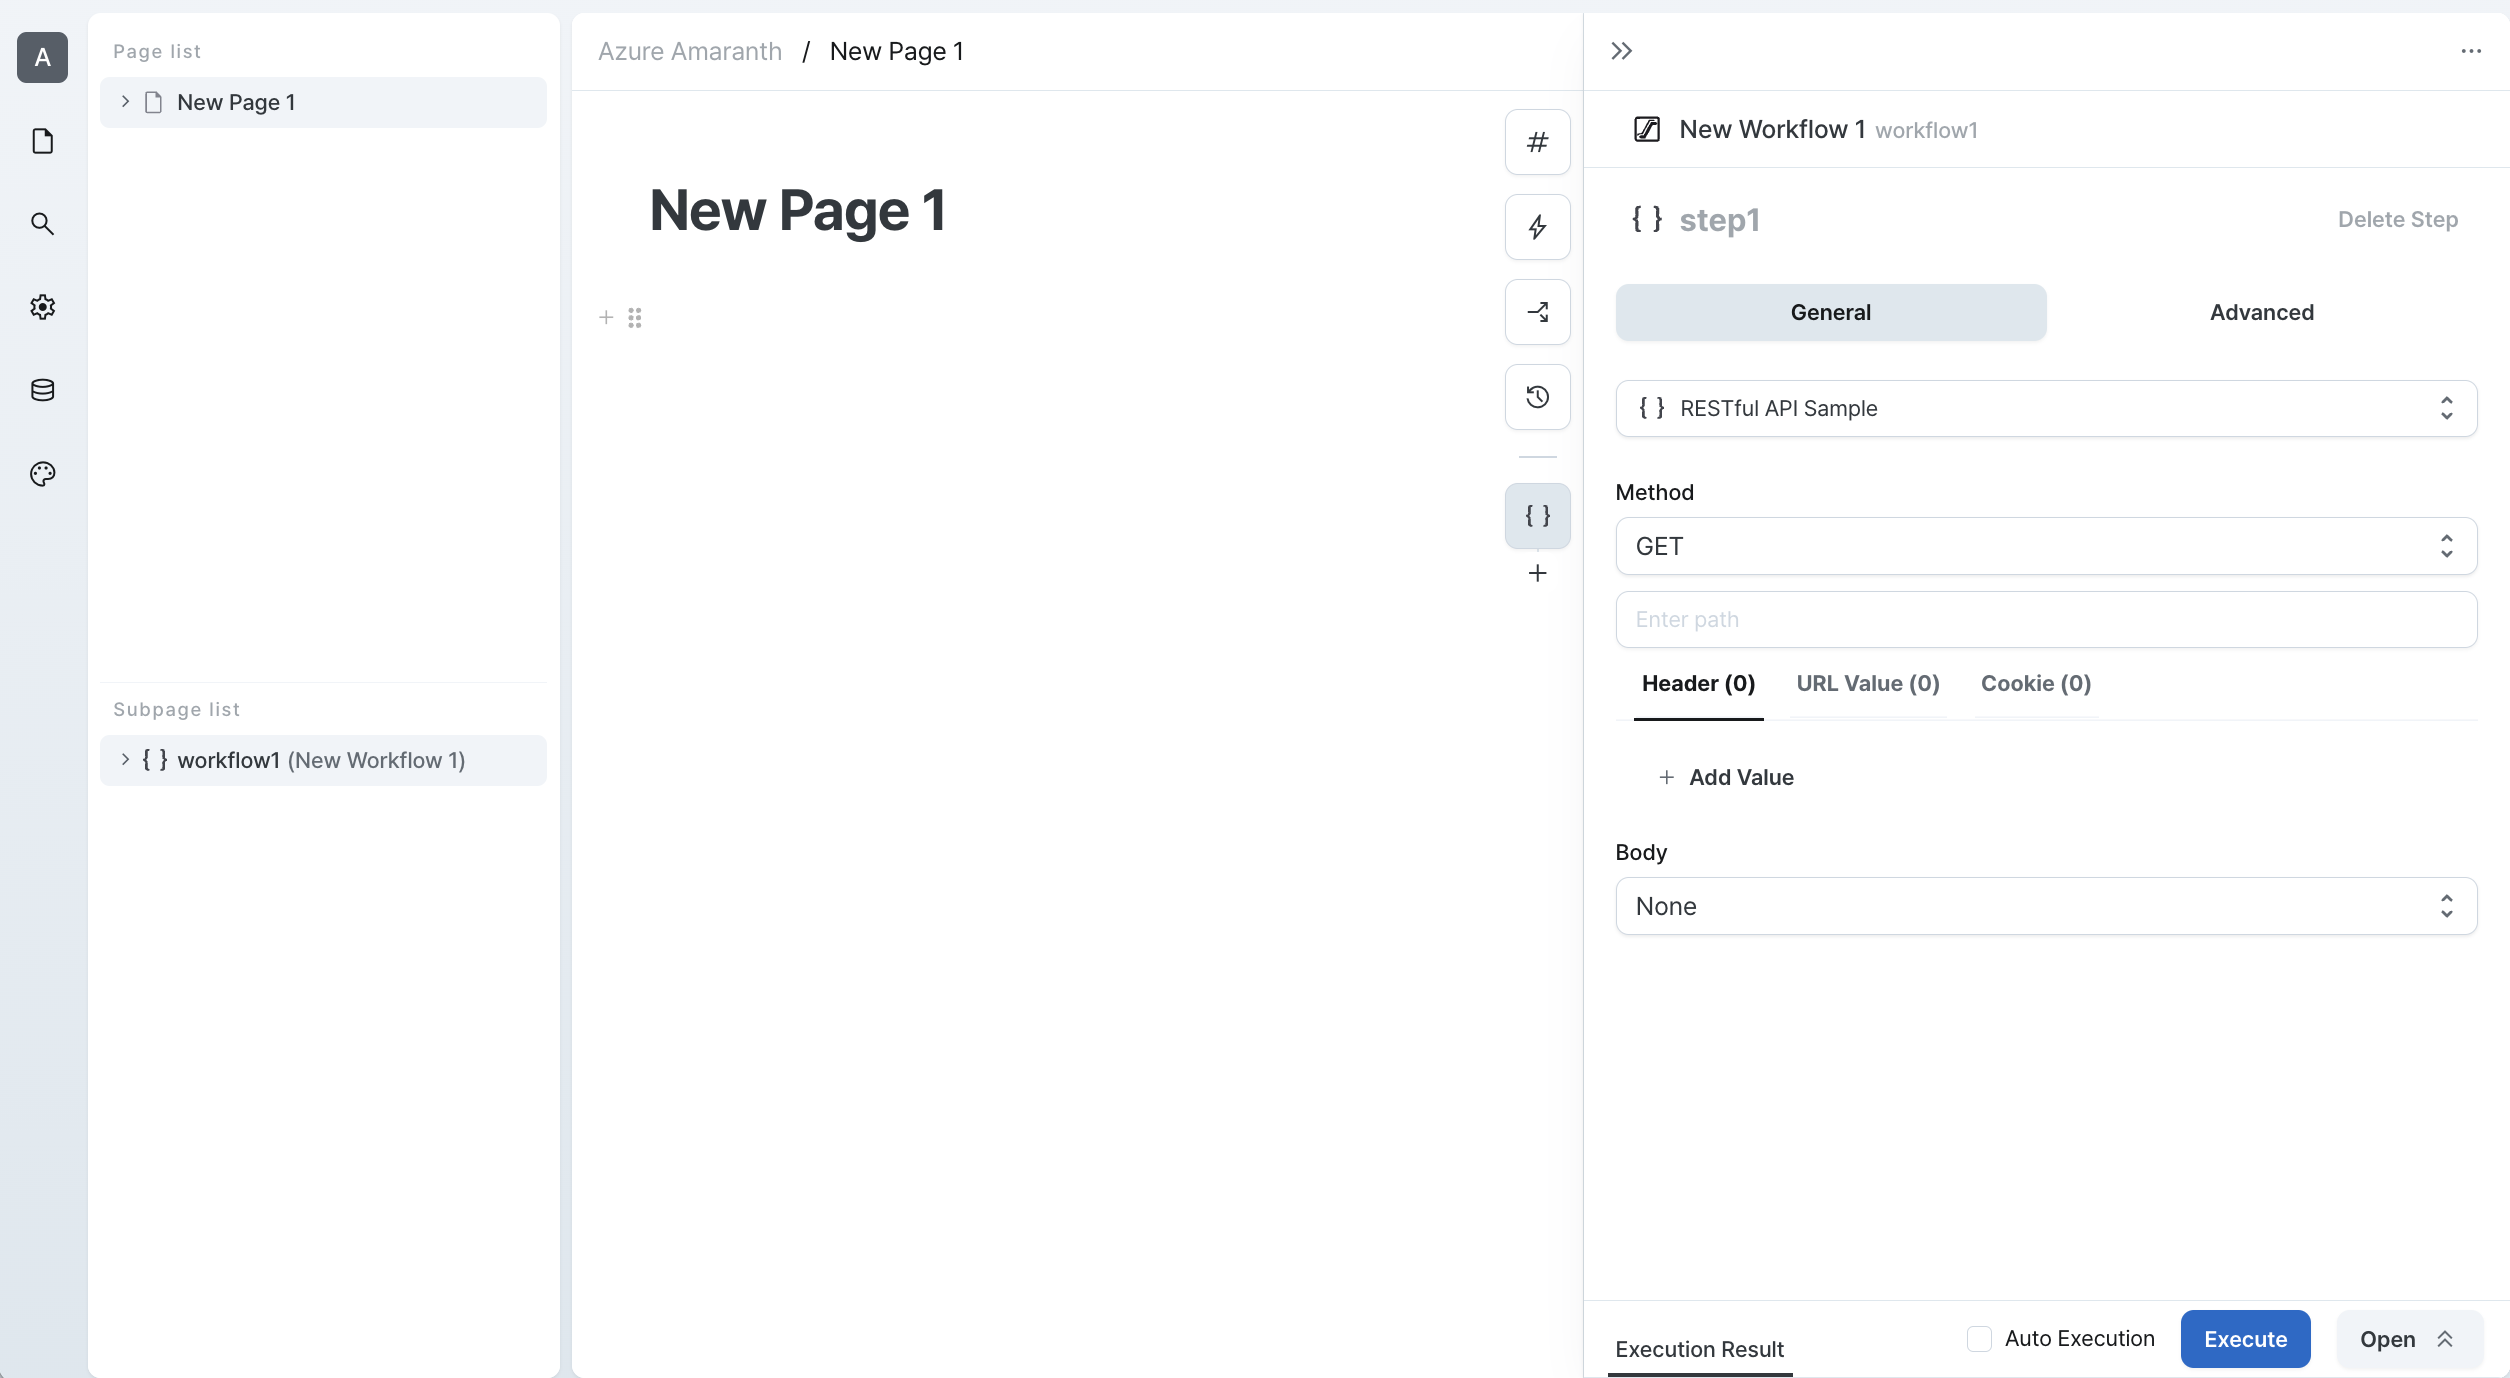Viewport: 2510px width, 1378px height.
Task: Open the three-dot more options menu
Action: [2470, 51]
